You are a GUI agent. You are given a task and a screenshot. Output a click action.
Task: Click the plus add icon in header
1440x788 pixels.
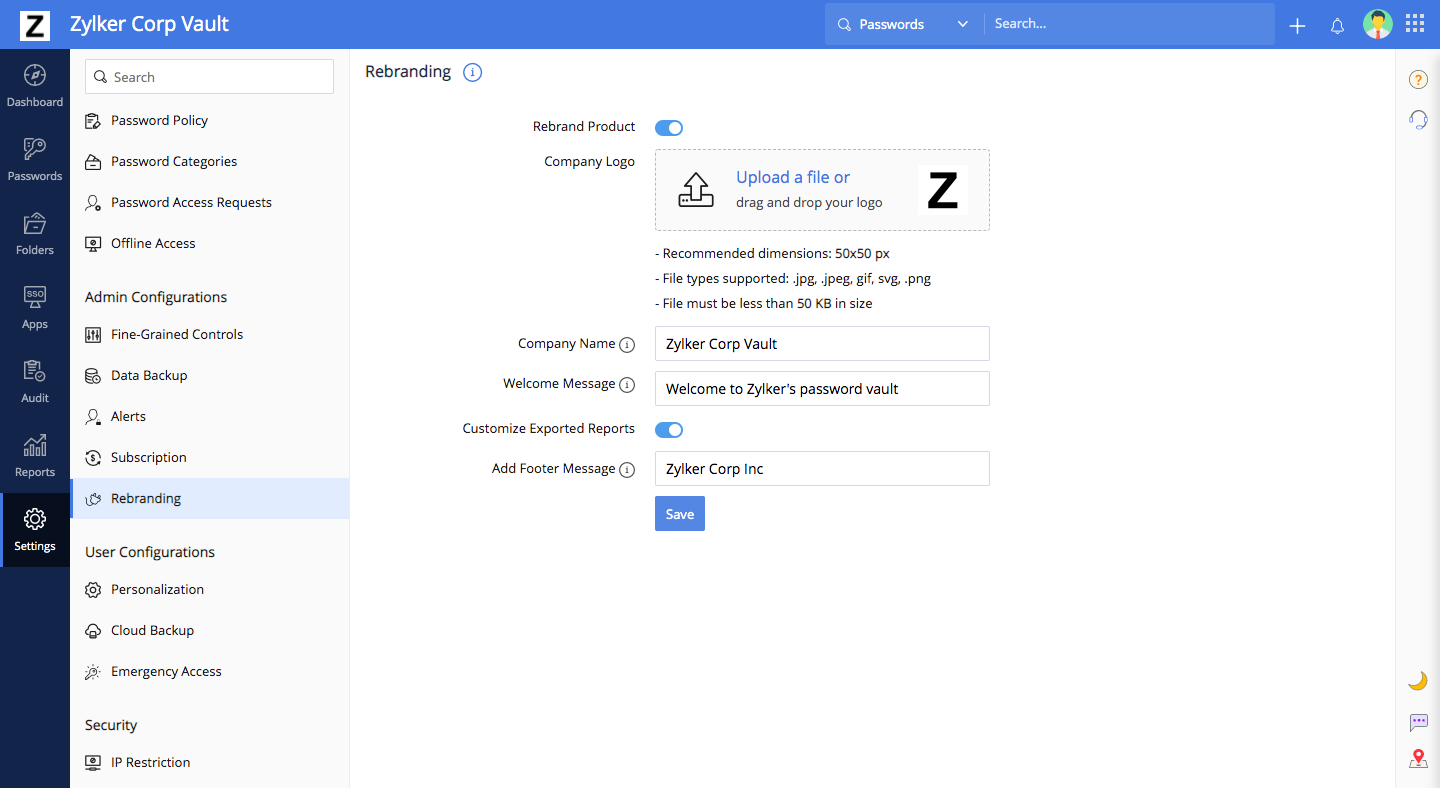(1297, 26)
